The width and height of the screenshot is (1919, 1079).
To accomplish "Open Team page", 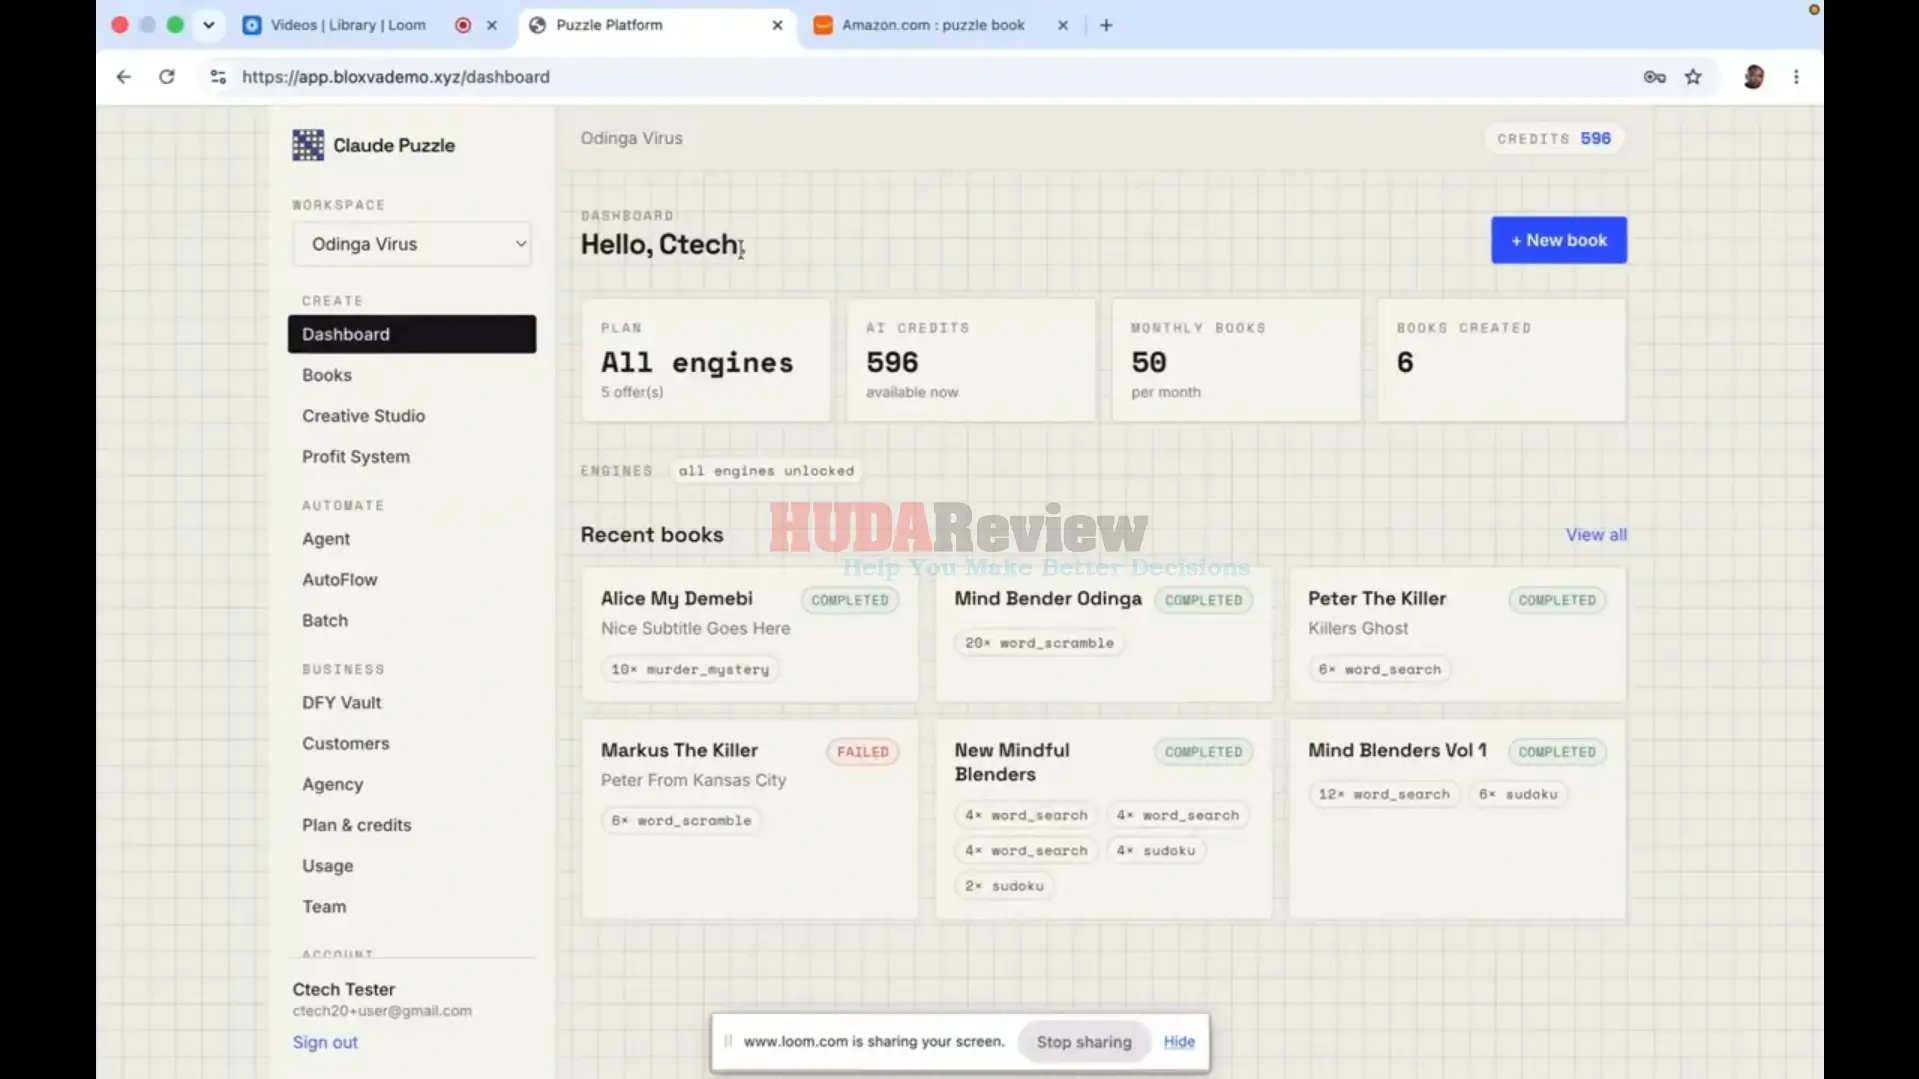I will 324,907.
